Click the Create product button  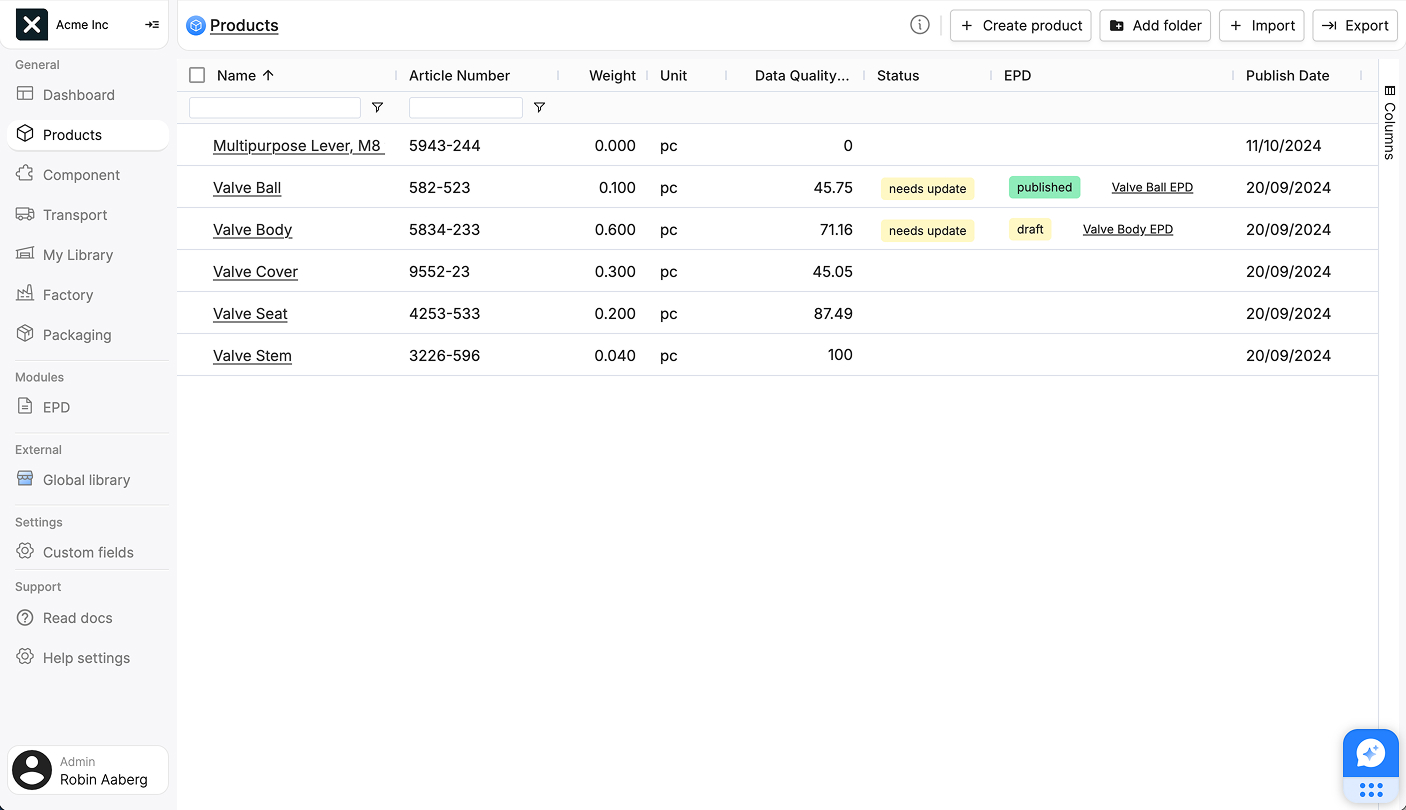point(1020,25)
